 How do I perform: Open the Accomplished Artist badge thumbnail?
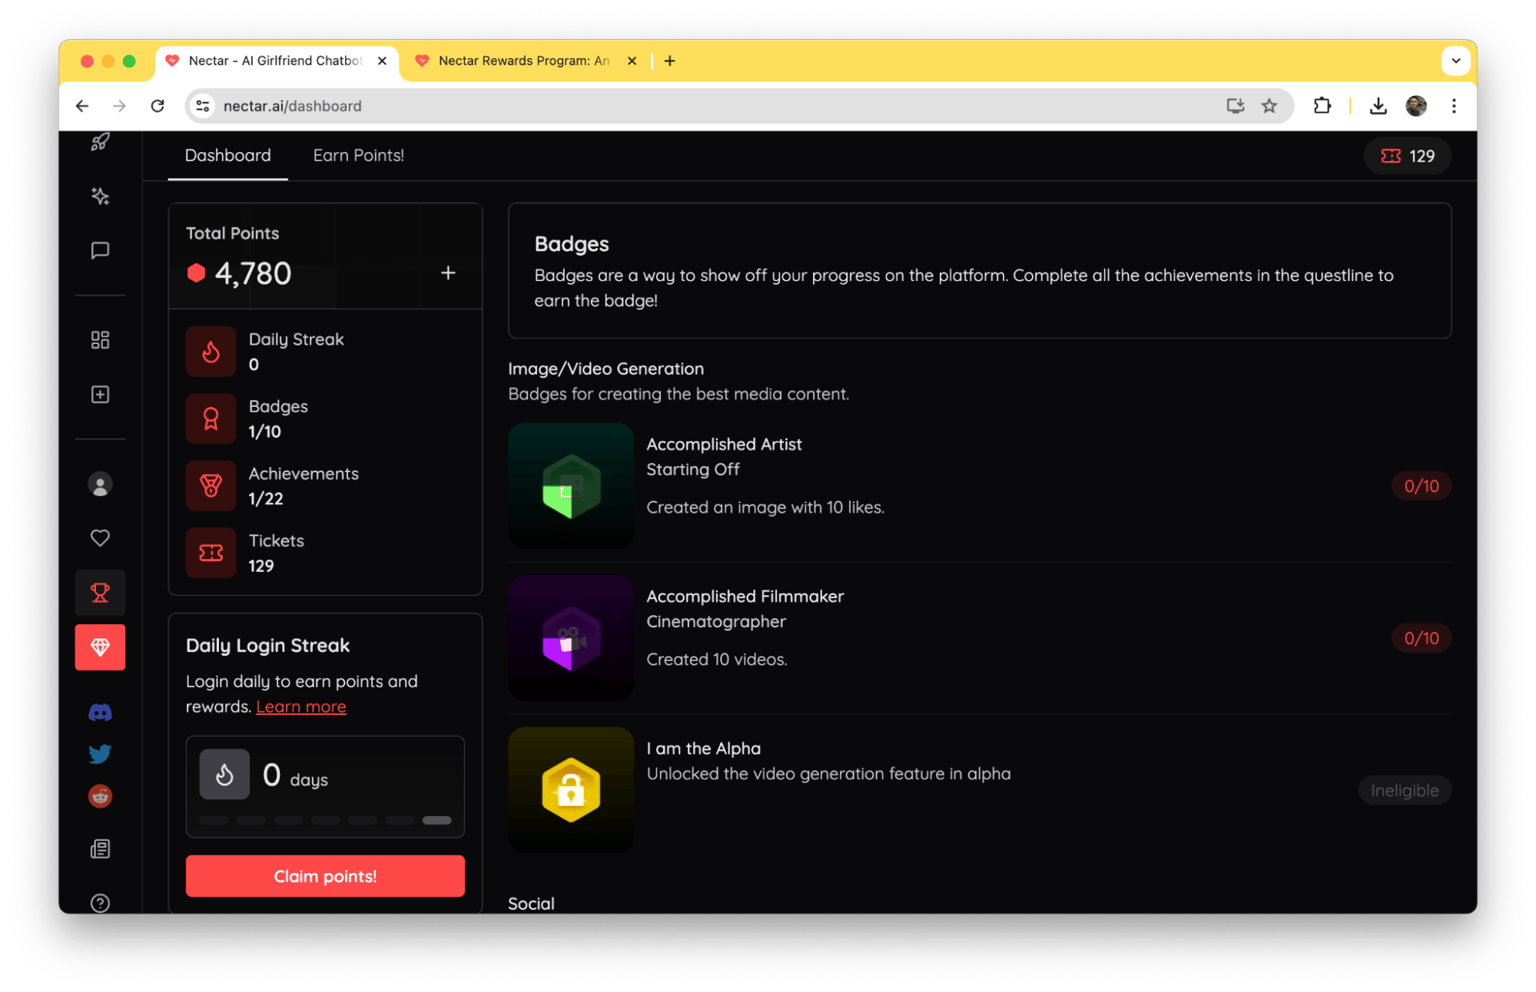(571, 486)
